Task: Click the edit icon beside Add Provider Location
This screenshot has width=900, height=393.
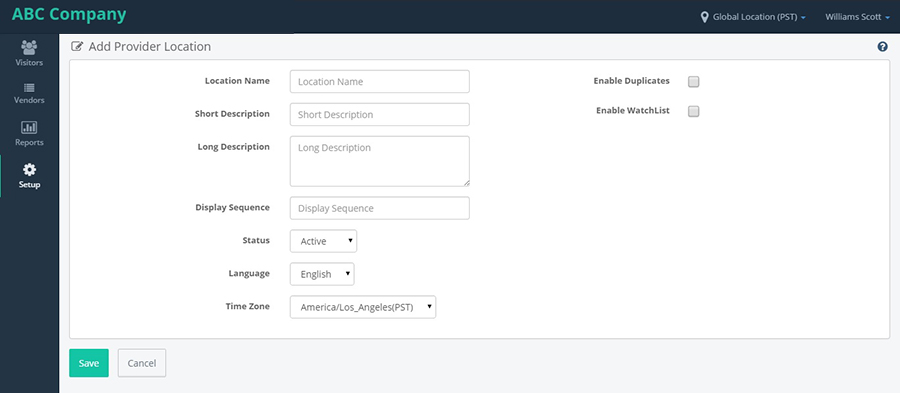Action: click(x=76, y=46)
